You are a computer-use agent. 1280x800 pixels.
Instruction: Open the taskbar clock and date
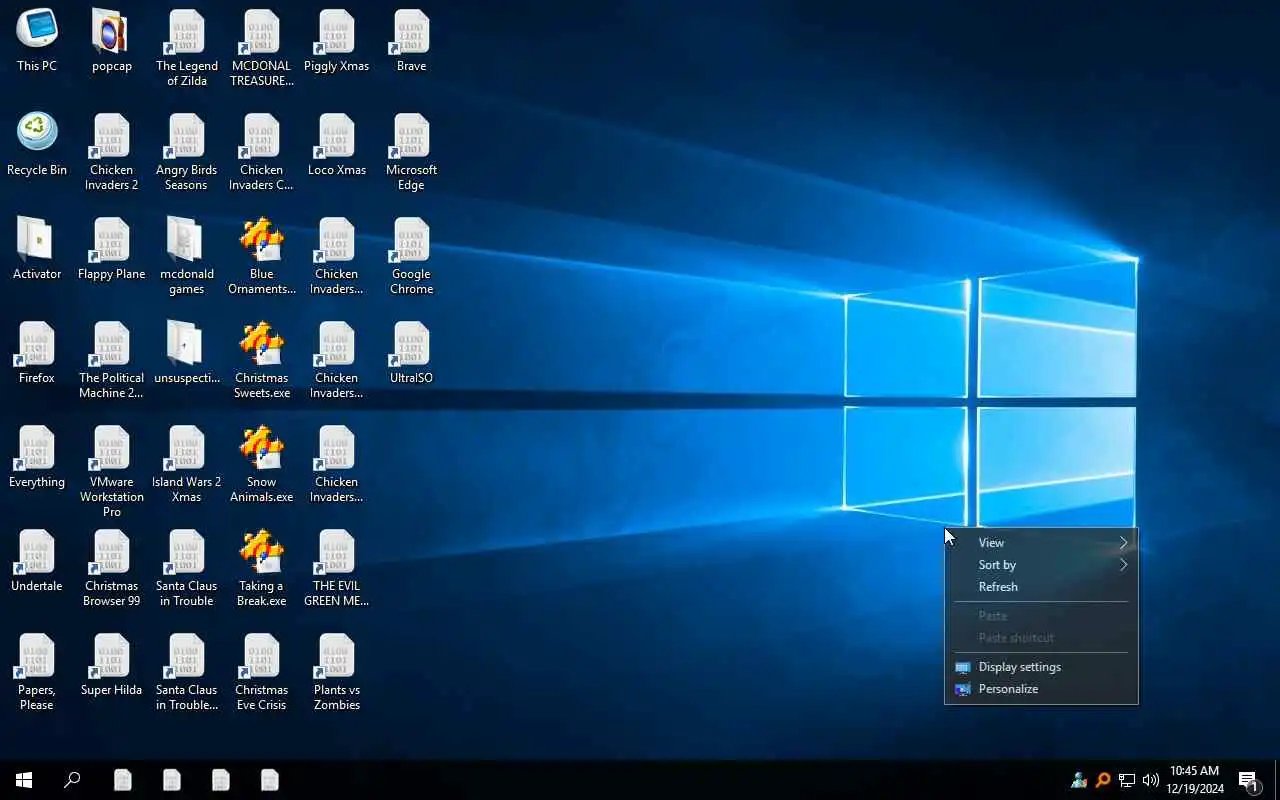1195,780
